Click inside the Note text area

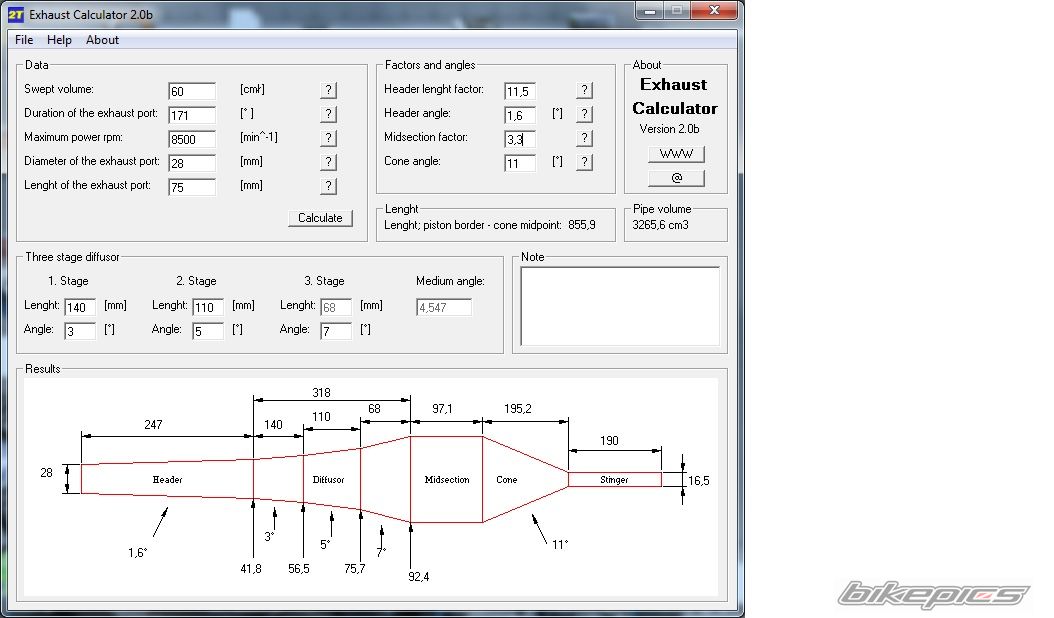point(620,307)
